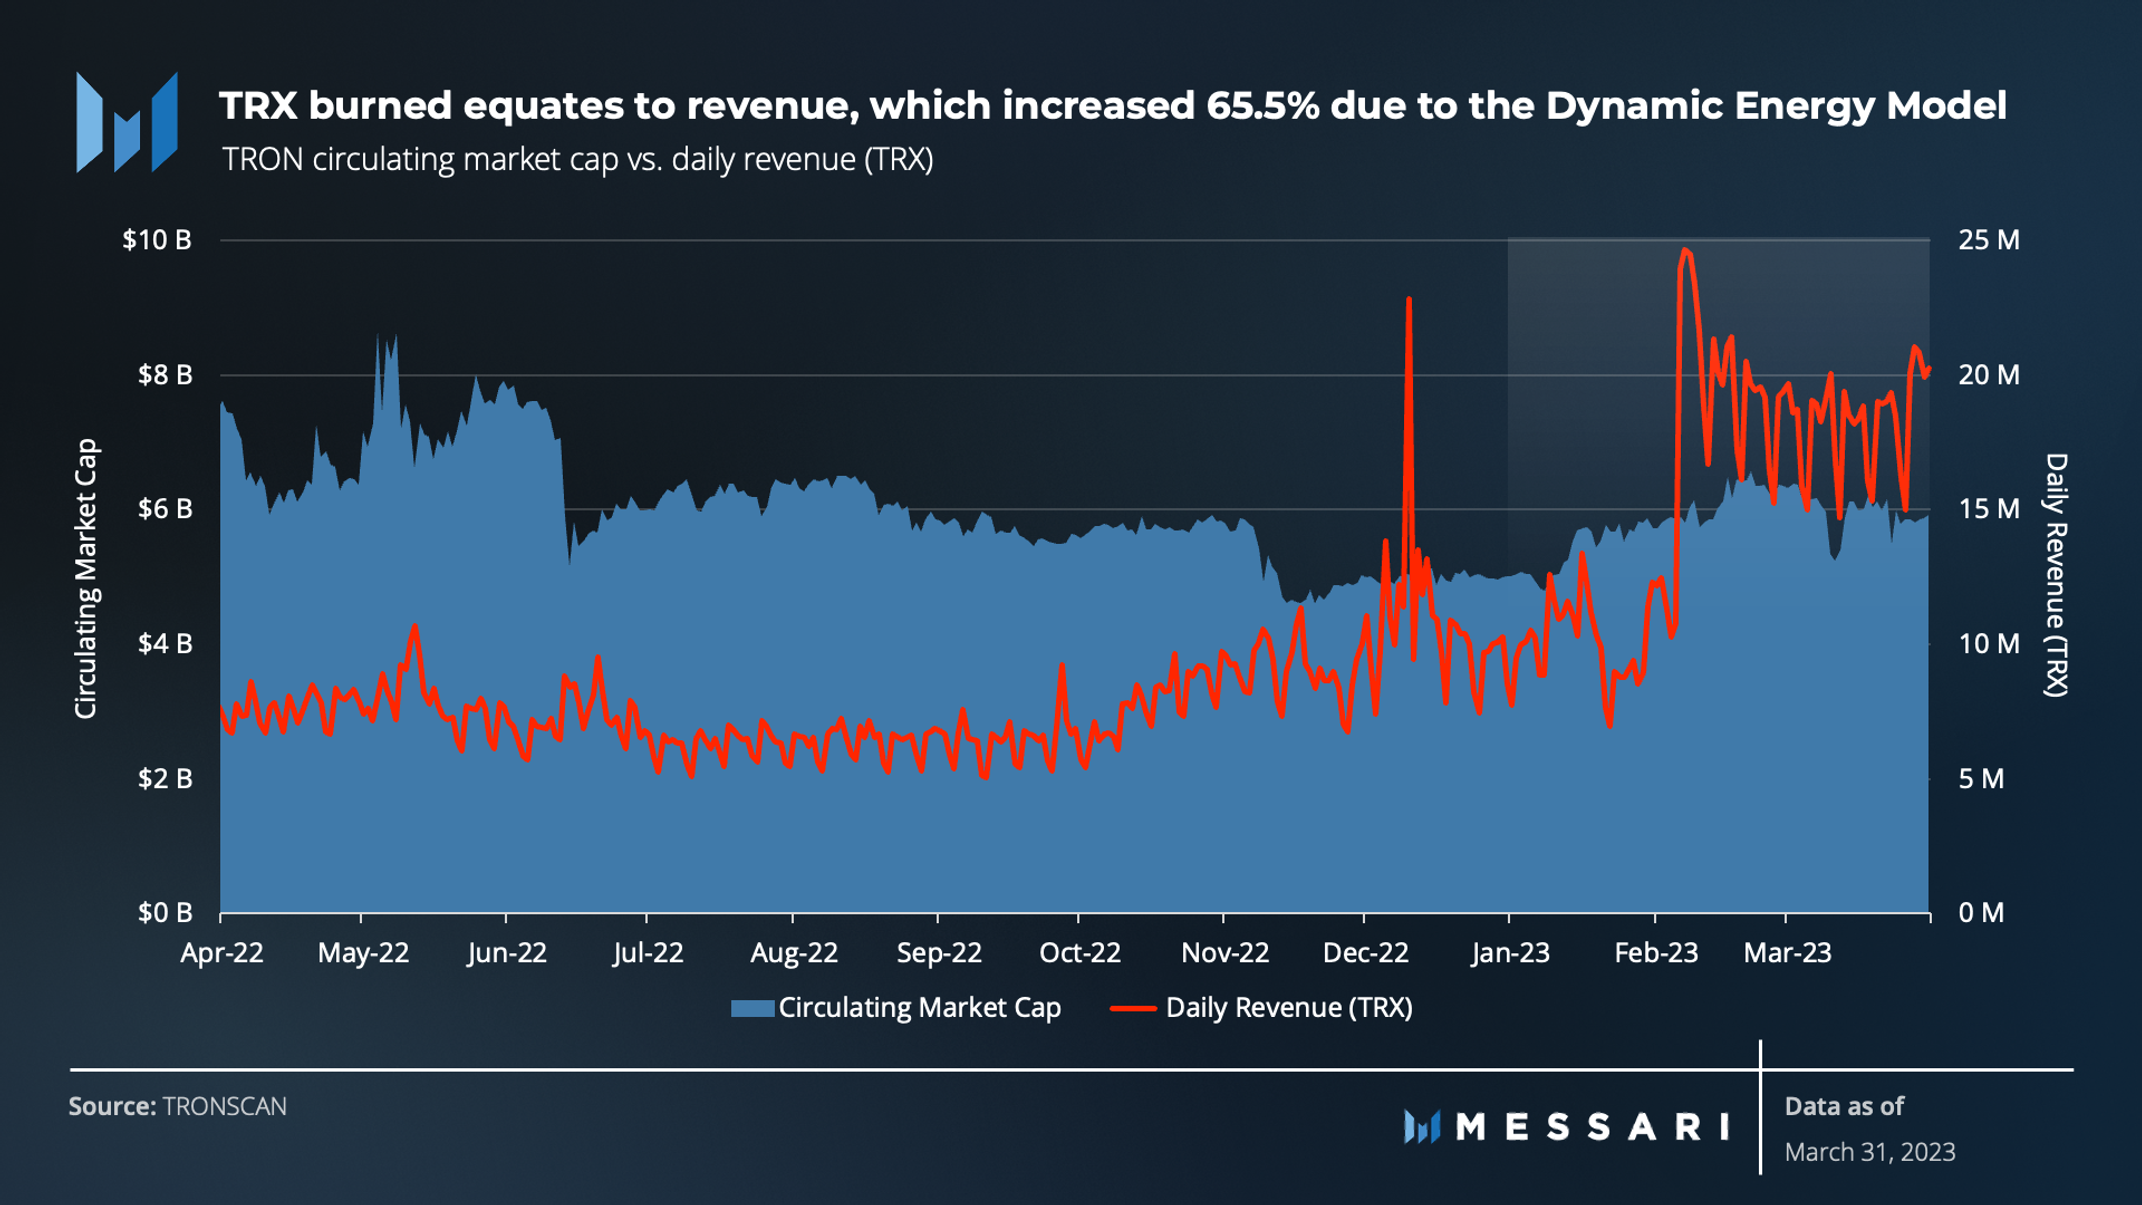
Task: Click the $4 B left axis label
Action: [x=164, y=644]
